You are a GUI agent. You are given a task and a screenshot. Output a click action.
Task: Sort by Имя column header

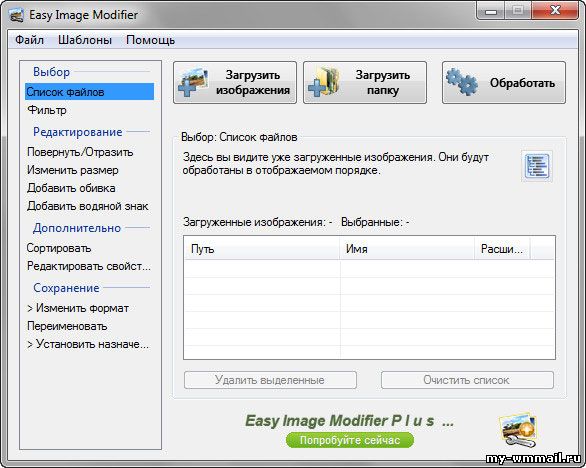coord(407,249)
